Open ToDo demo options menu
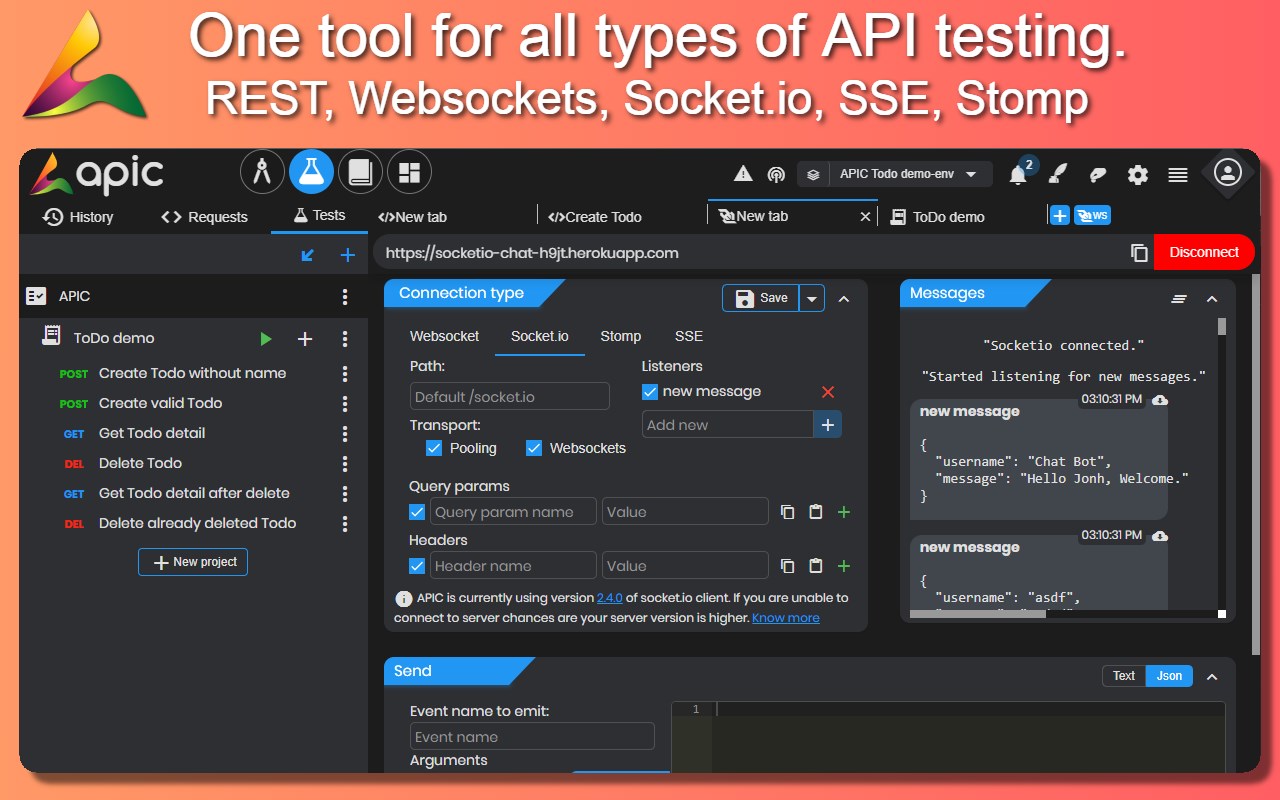The height and width of the screenshot is (800, 1280). click(x=345, y=339)
